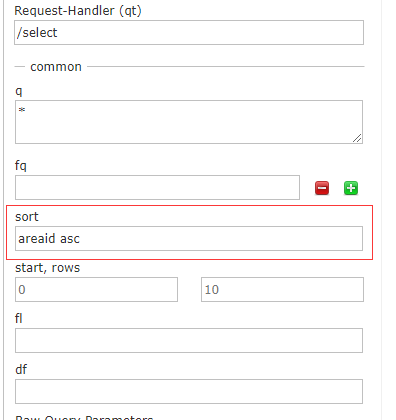This screenshot has width=396, height=420.
Task: Click the start field showing 0
Action: click(96, 289)
